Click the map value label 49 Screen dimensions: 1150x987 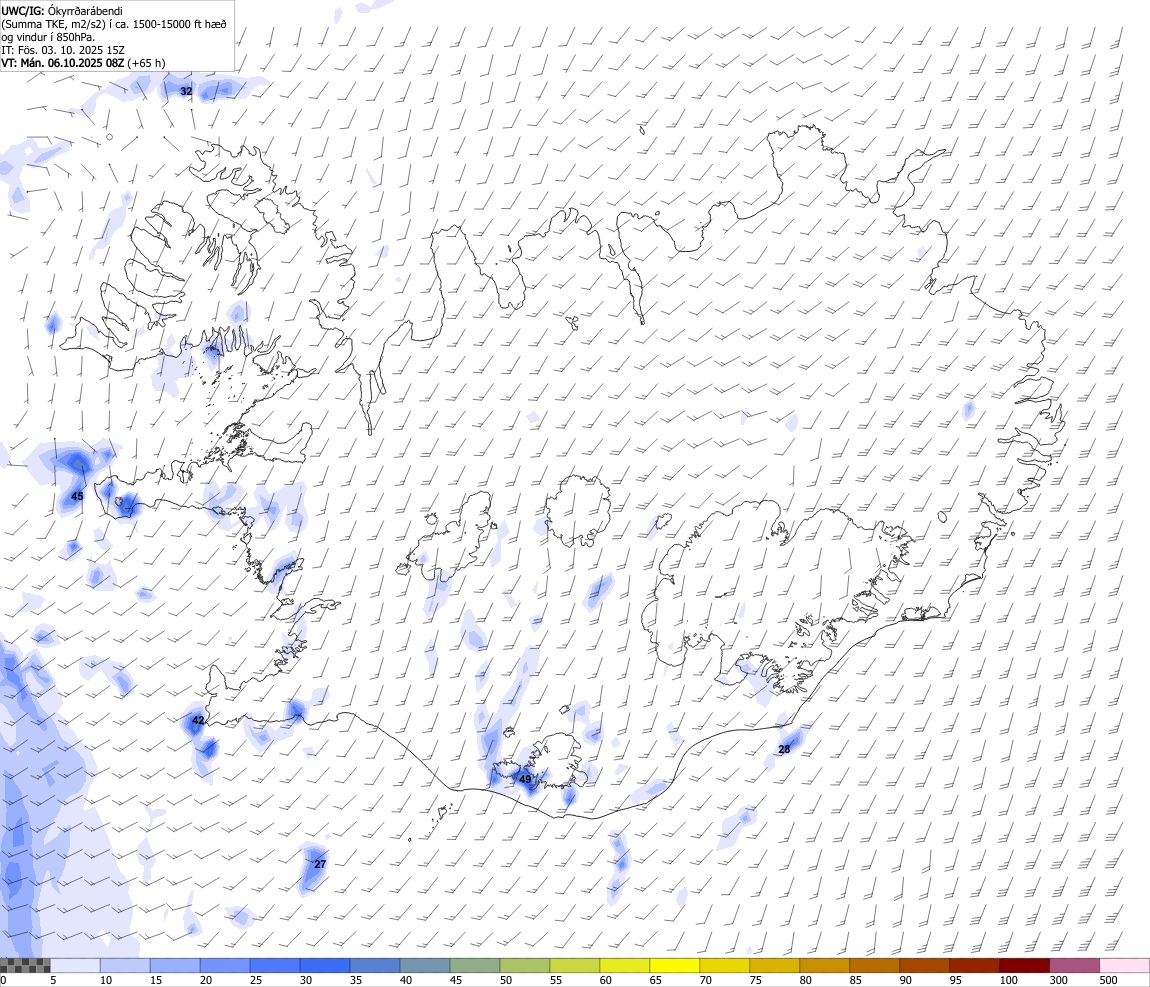(525, 779)
